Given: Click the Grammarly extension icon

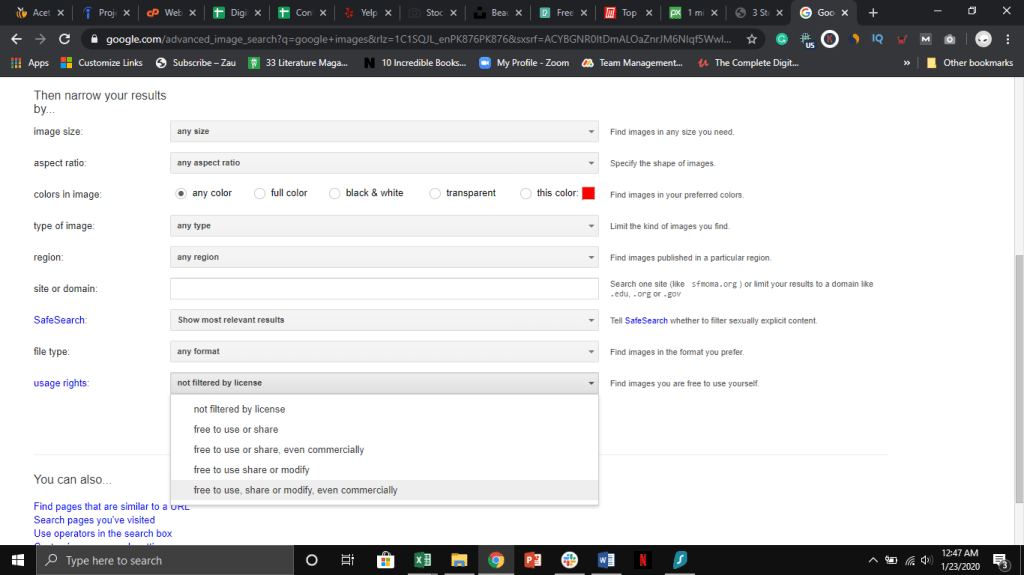Looking at the screenshot, I should click(x=782, y=39).
